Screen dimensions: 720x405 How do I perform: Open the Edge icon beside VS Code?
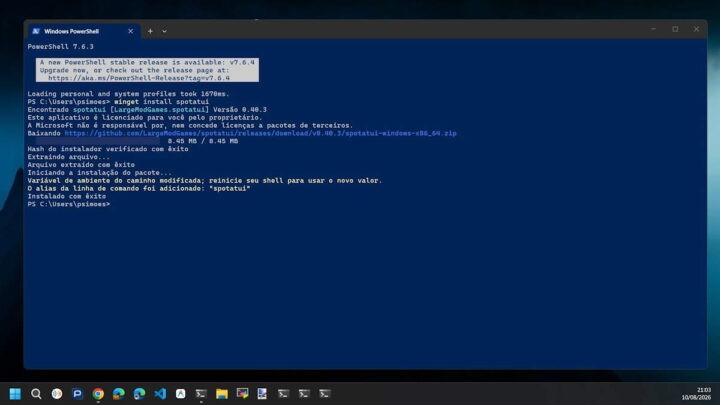click(x=139, y=394)
